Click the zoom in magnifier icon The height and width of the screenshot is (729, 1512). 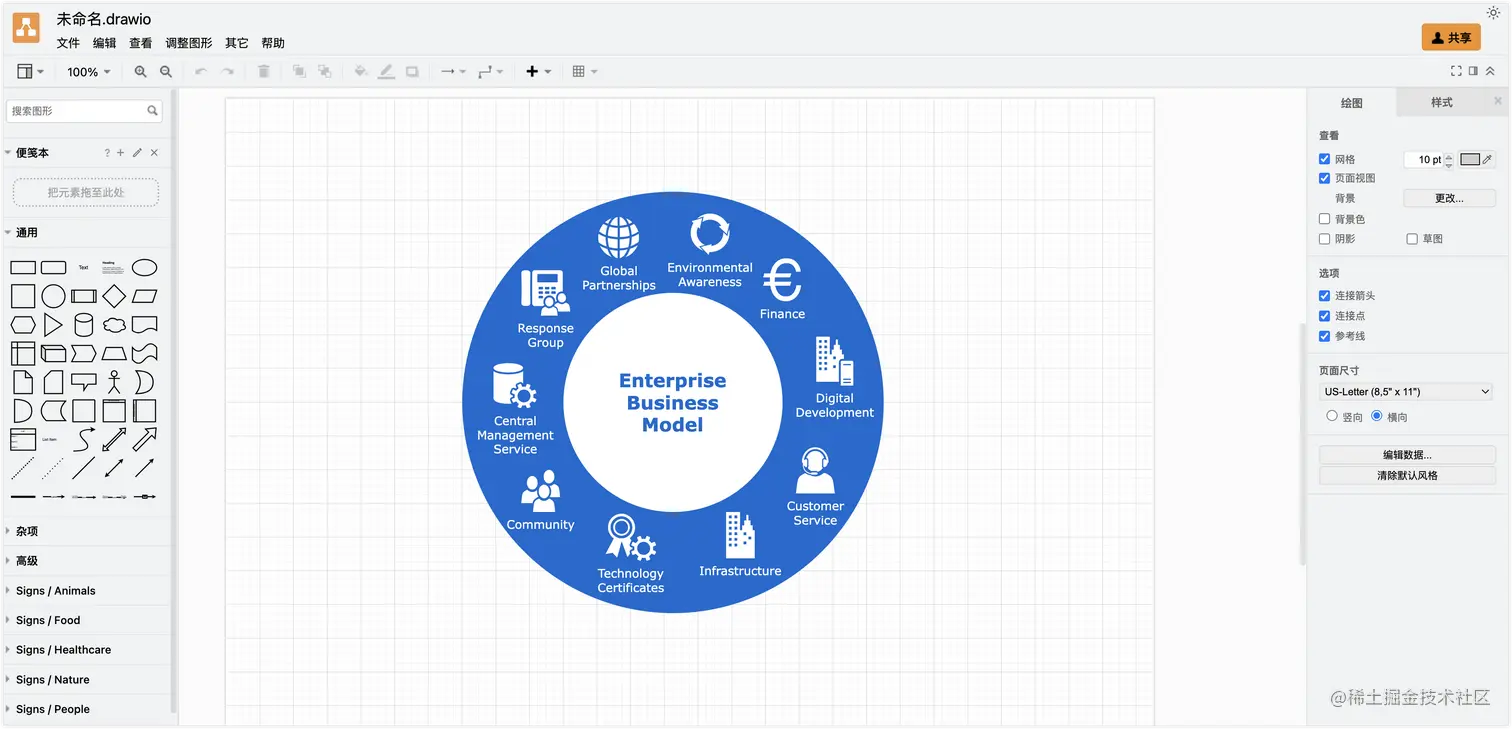click(140, 72)
